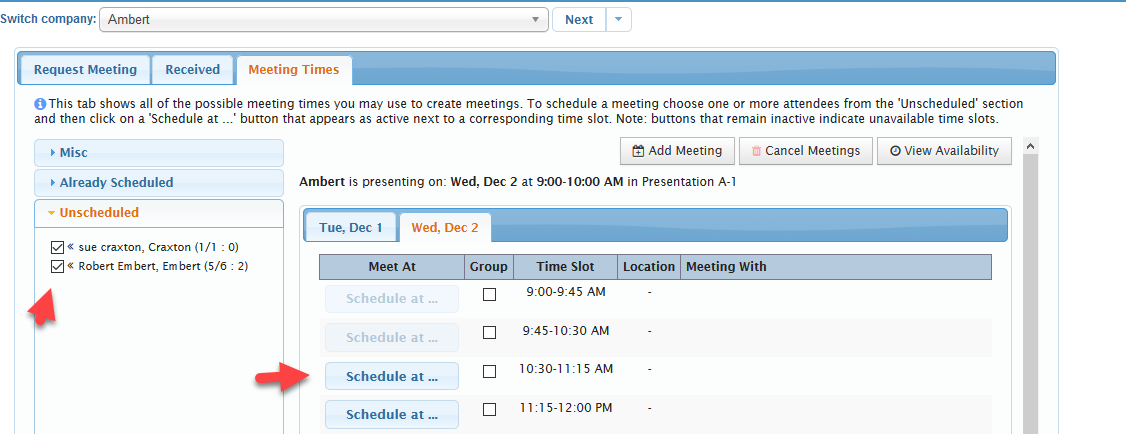Click the View Availability button

pyautogui.click(x=944, y=151)
